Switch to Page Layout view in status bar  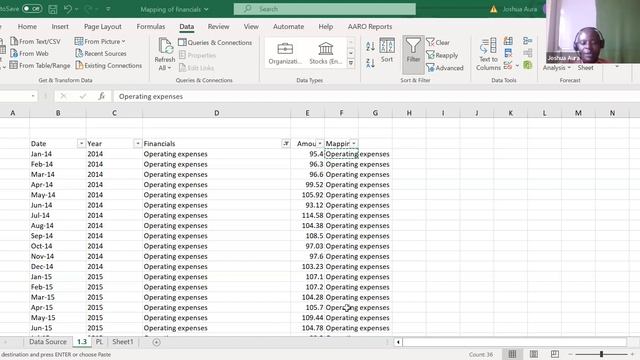533,354
